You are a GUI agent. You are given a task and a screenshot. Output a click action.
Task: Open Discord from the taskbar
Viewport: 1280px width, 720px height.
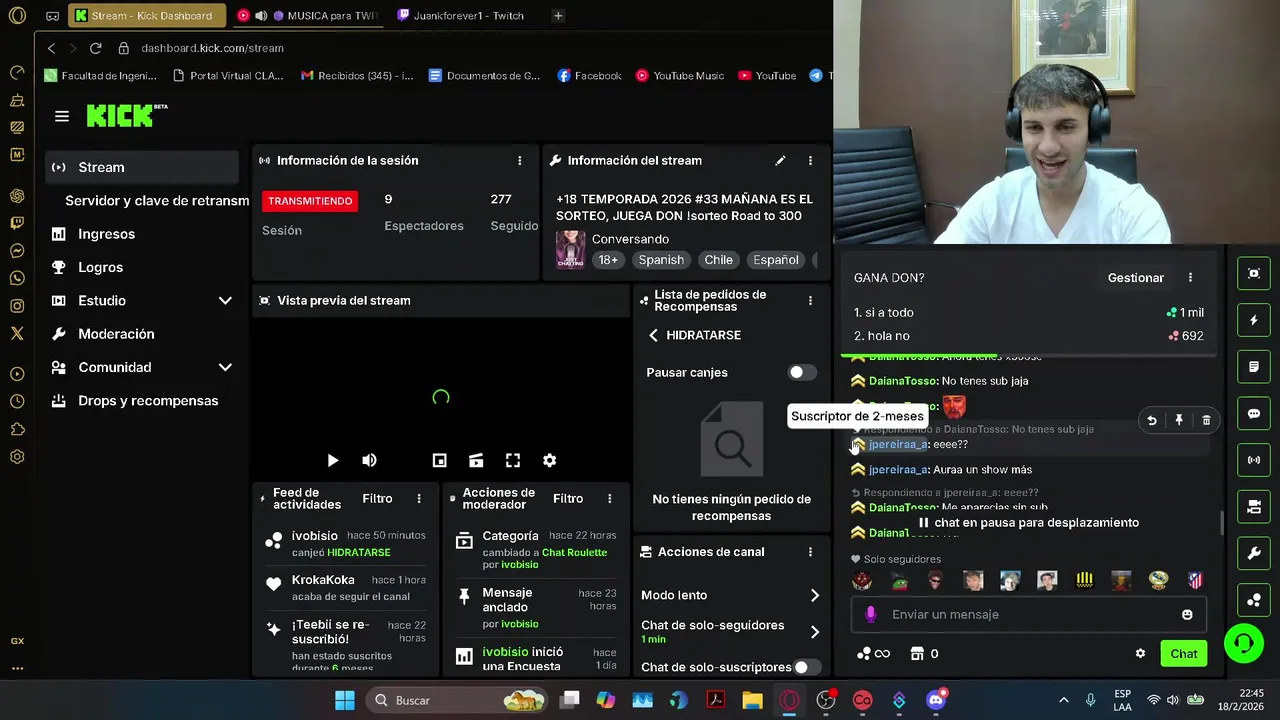click(x=936, y=700)
